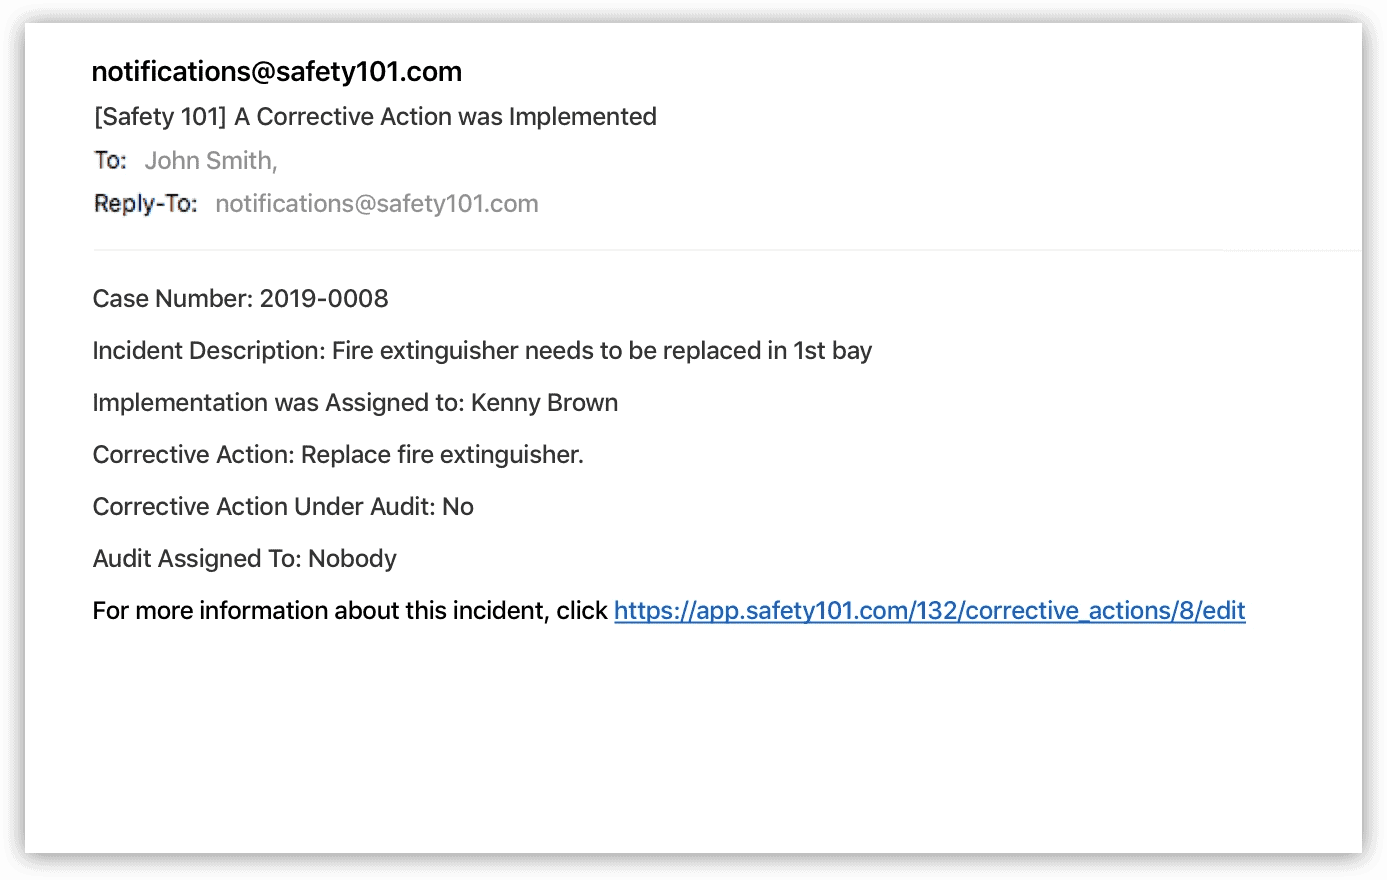
Task: Click the To: label
Action: (110, 161)
